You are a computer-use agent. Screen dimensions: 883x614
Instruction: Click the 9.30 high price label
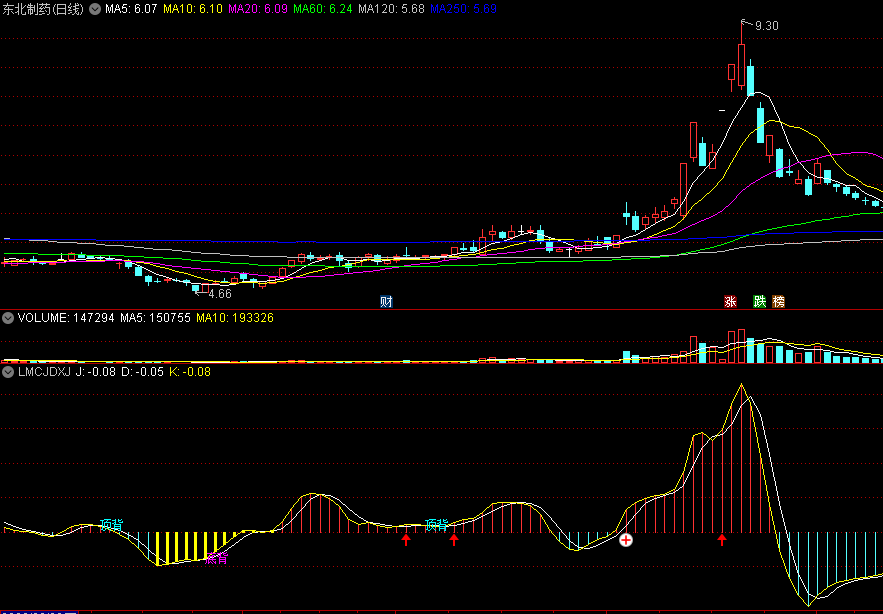tap(766, 26)
